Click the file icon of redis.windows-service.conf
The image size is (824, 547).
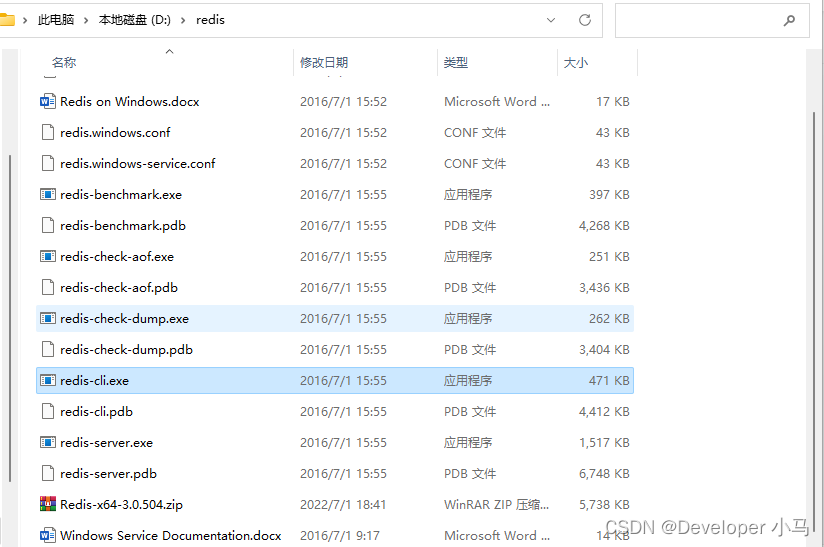[48, 163]
